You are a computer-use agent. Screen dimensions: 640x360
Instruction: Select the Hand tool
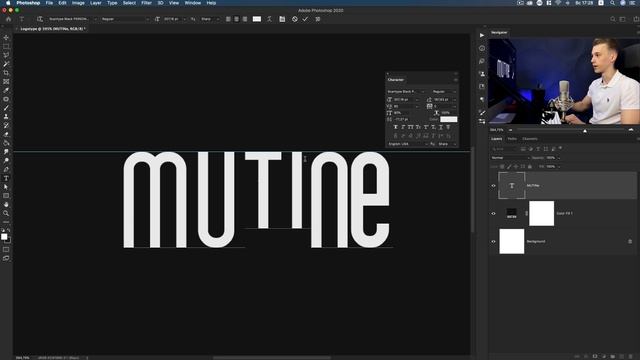(6, 204)
